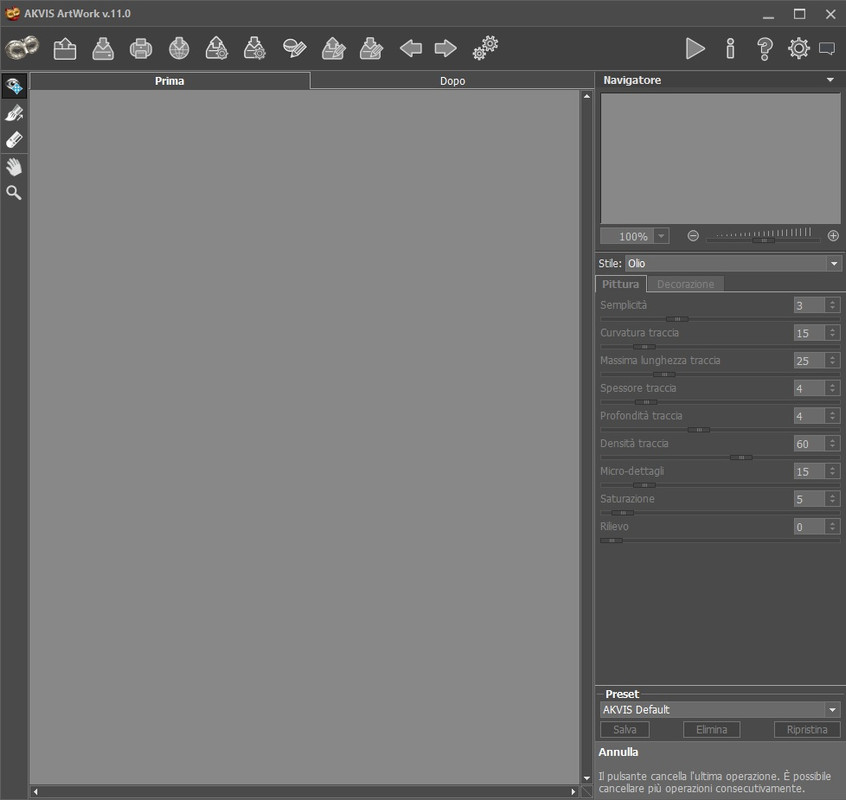846x800 pixels.
Task: Click vertical scrollbar up arrow
Action: (x=586, y=96)
